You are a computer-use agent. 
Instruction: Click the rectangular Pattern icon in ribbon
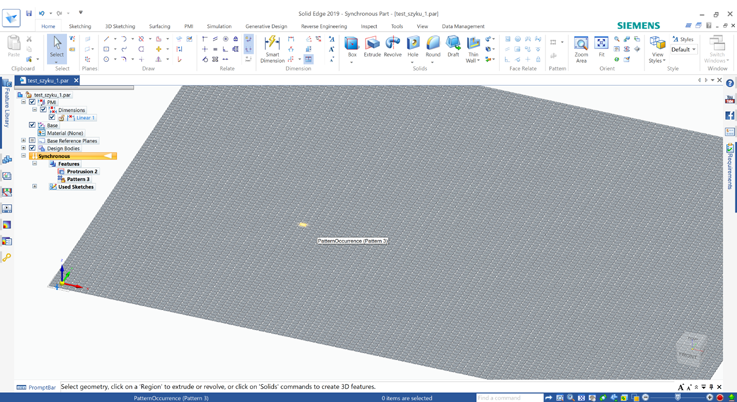(x=554, y=42)
